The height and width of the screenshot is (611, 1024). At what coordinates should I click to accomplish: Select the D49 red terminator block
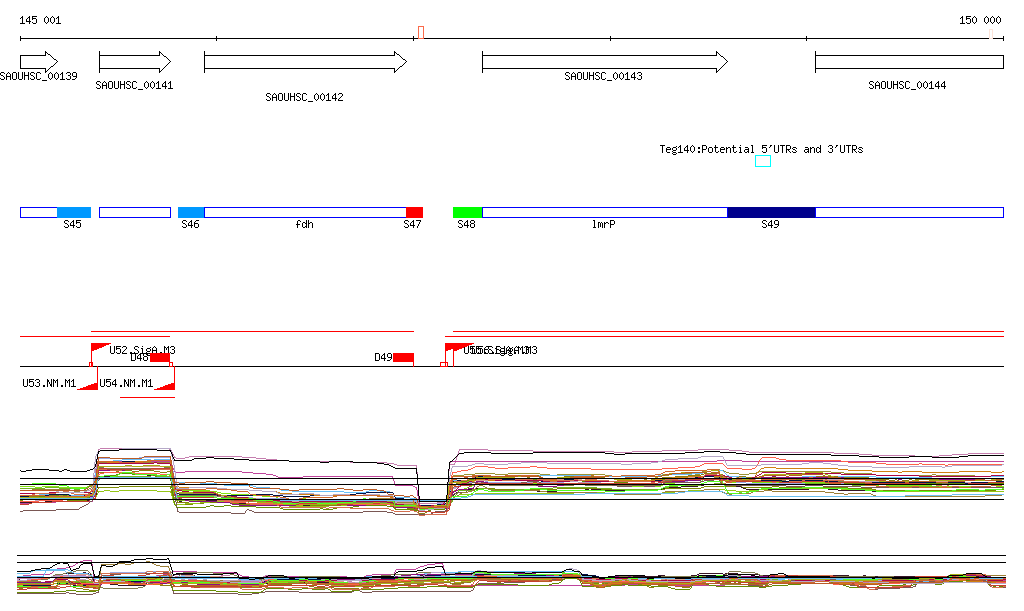click(403, 357)
